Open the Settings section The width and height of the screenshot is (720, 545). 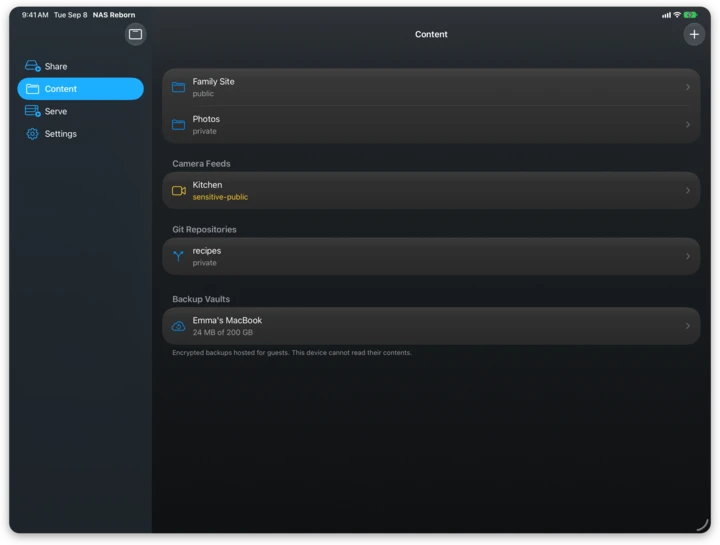80,134
